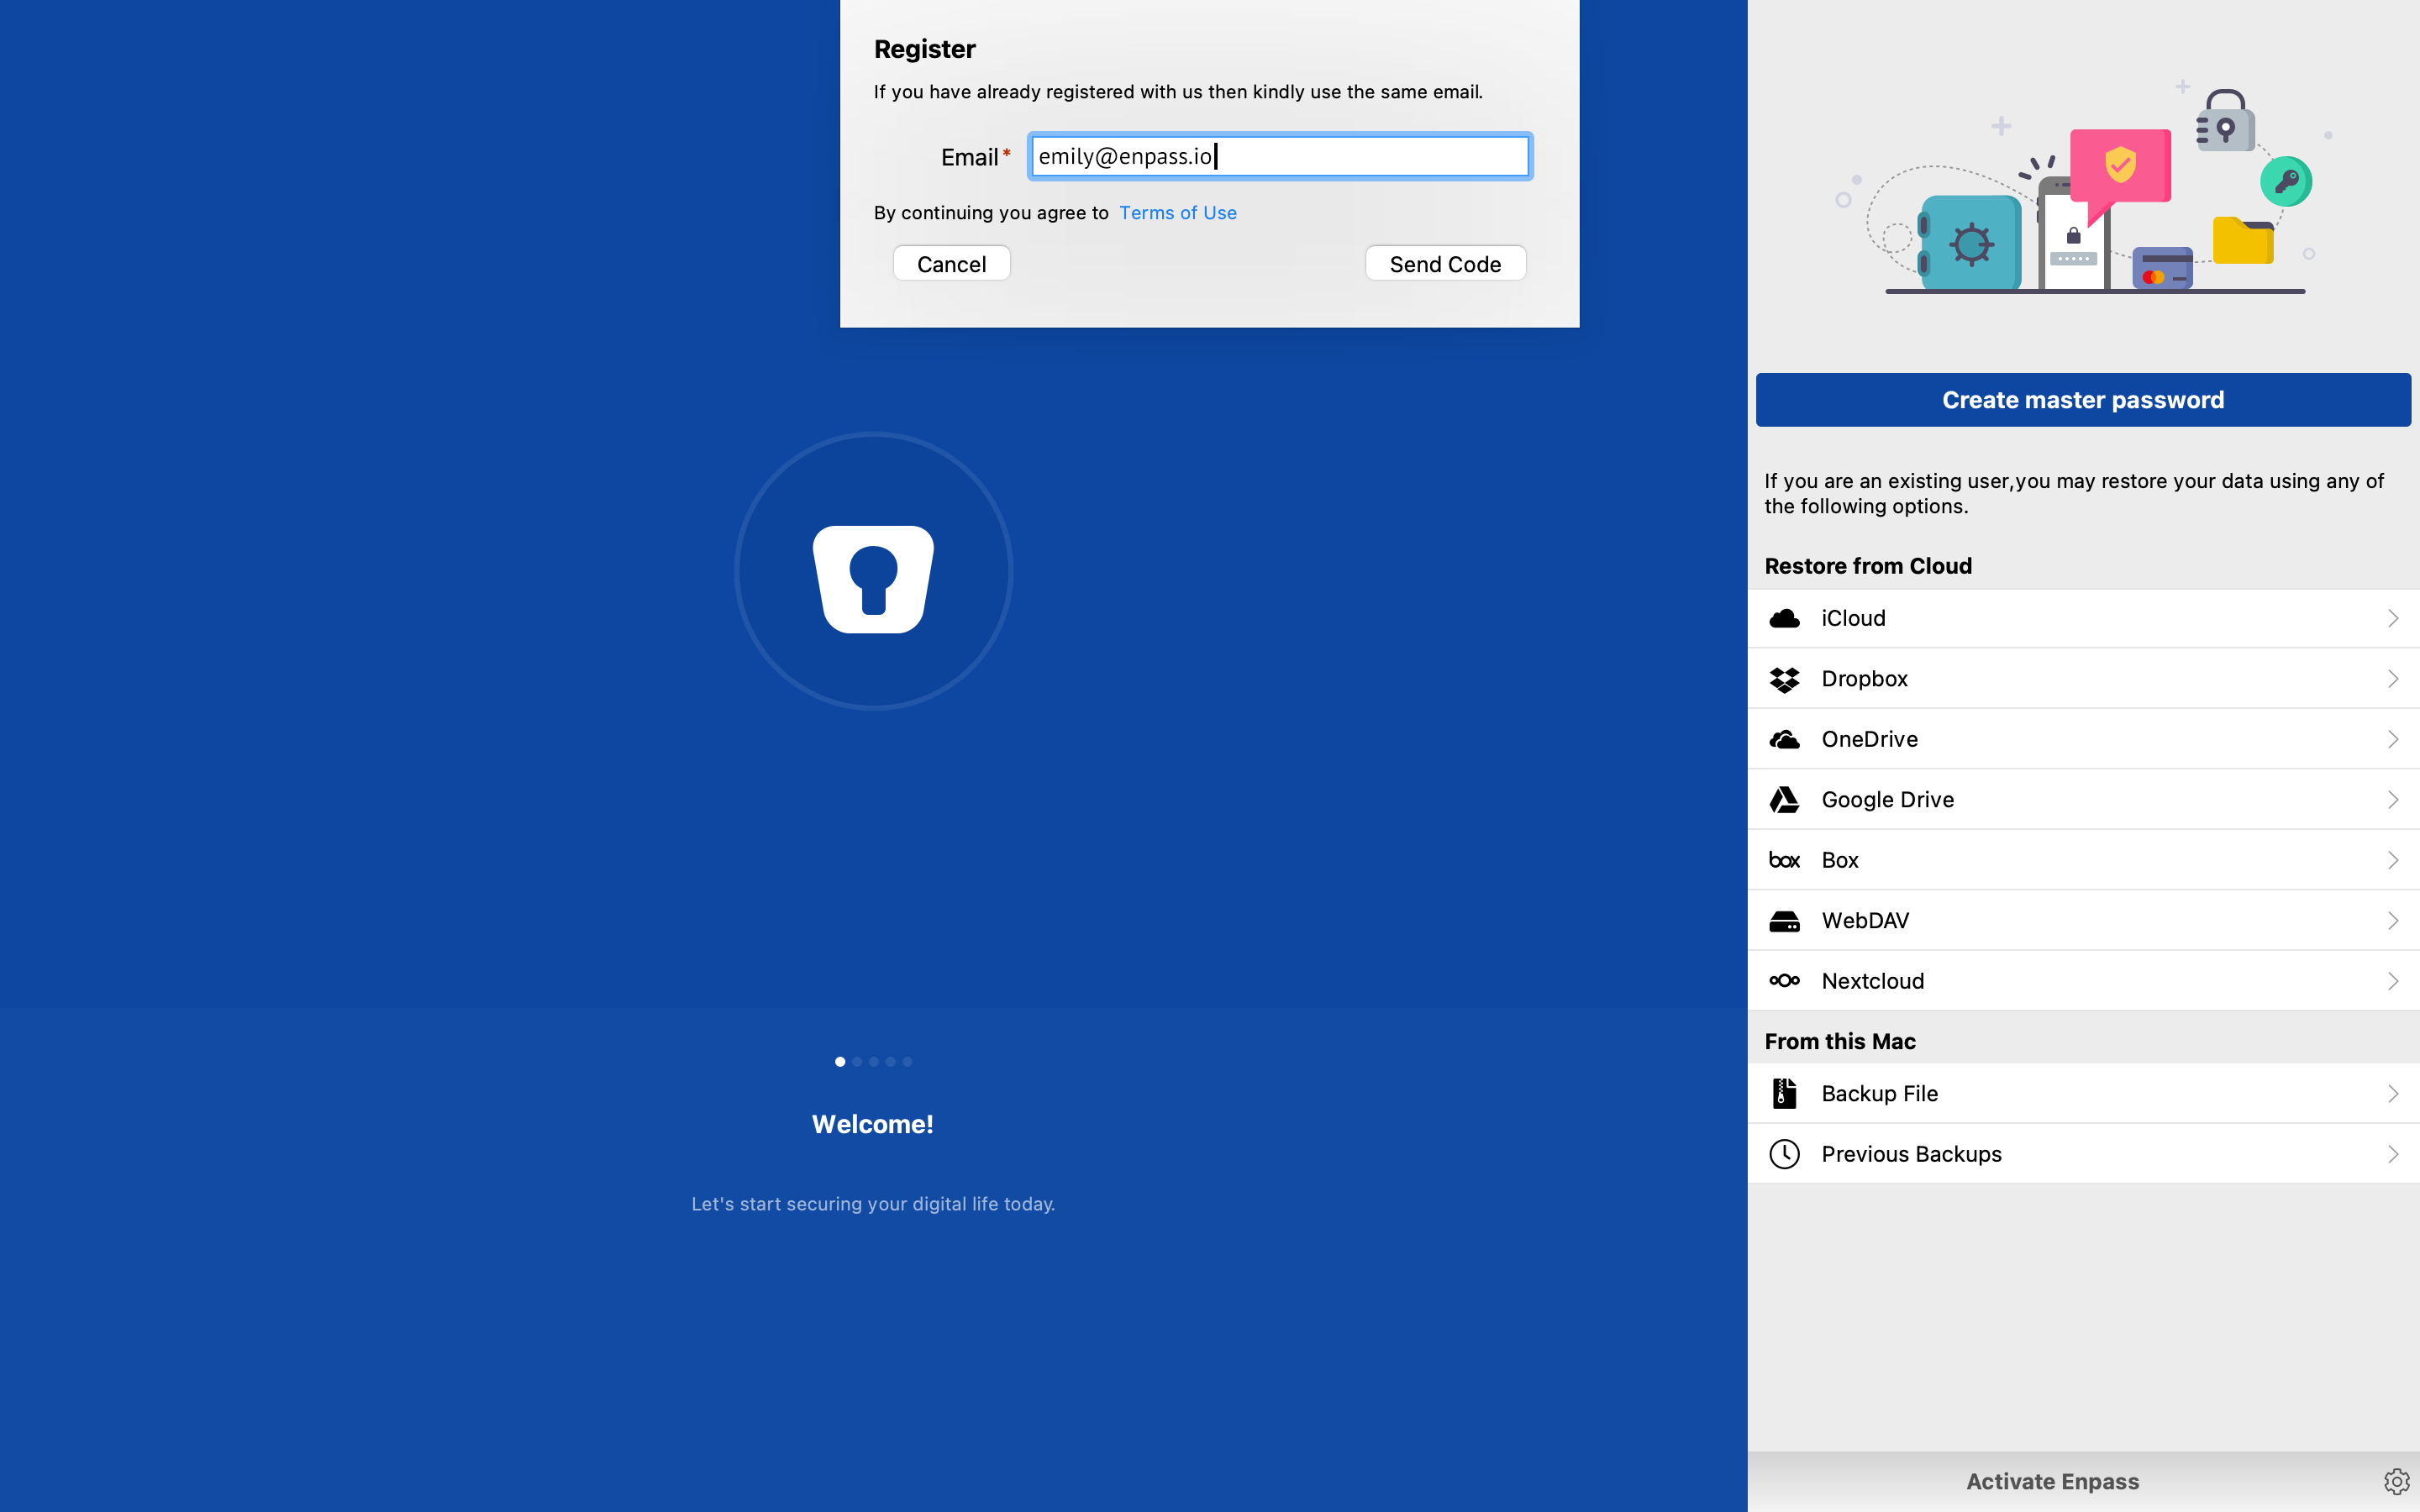This screenshot has width=2420, height=1512.
Task: Click the Box logo icon
Action: 1784,860
